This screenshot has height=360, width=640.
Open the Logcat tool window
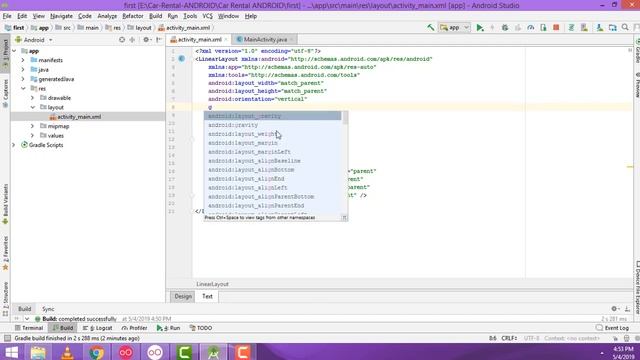[98, 328]
